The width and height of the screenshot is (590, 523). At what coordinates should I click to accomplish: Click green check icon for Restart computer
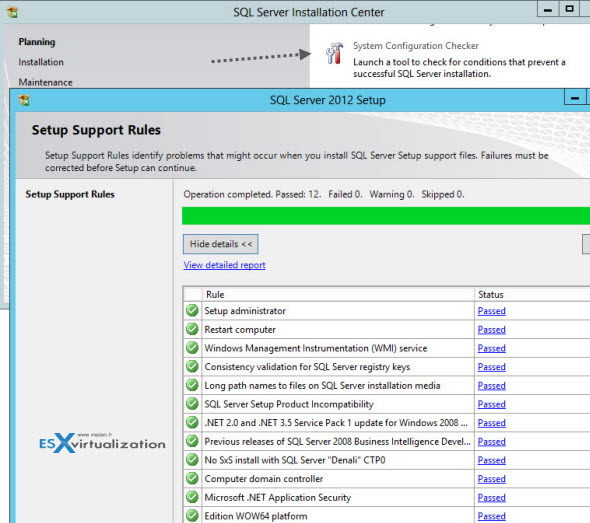point(192,329)
